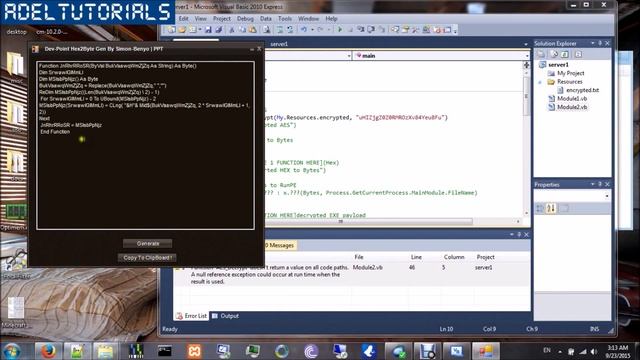The image size is (640, 360).
Task: Click the Cut scissors icon
Action: coord(232,29)
